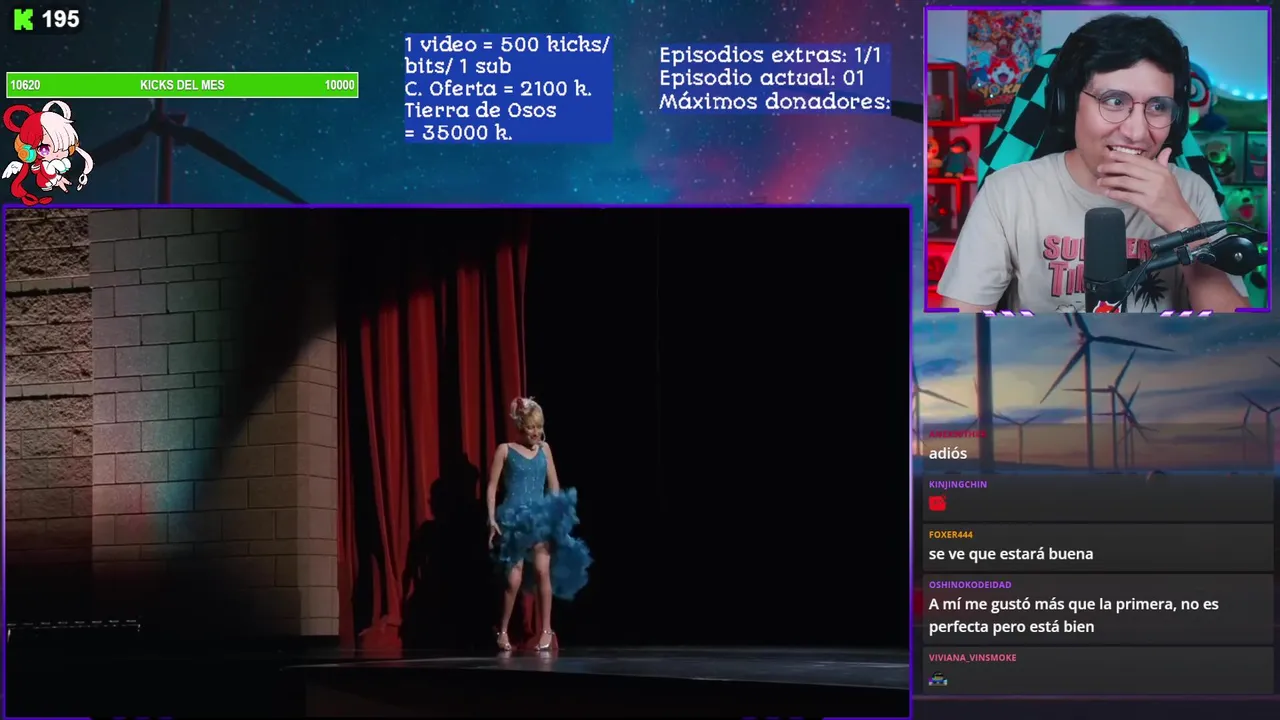Click the green Kick logo icon

point(22,19)
